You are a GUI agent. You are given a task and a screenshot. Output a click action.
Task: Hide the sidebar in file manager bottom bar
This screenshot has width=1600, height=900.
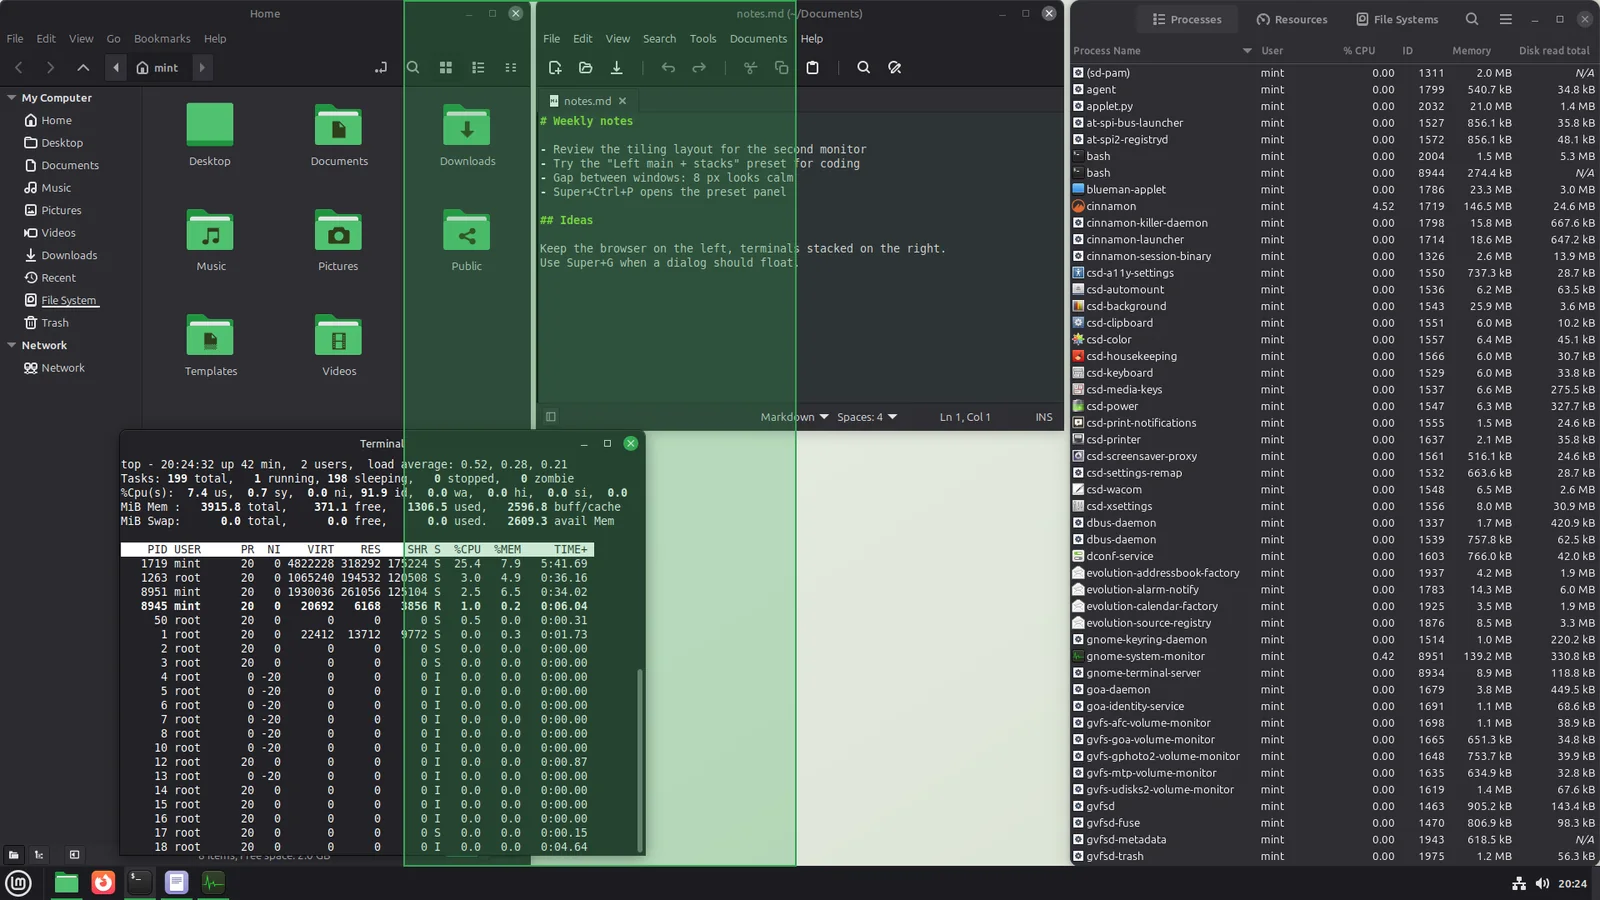tap(74, 855)
